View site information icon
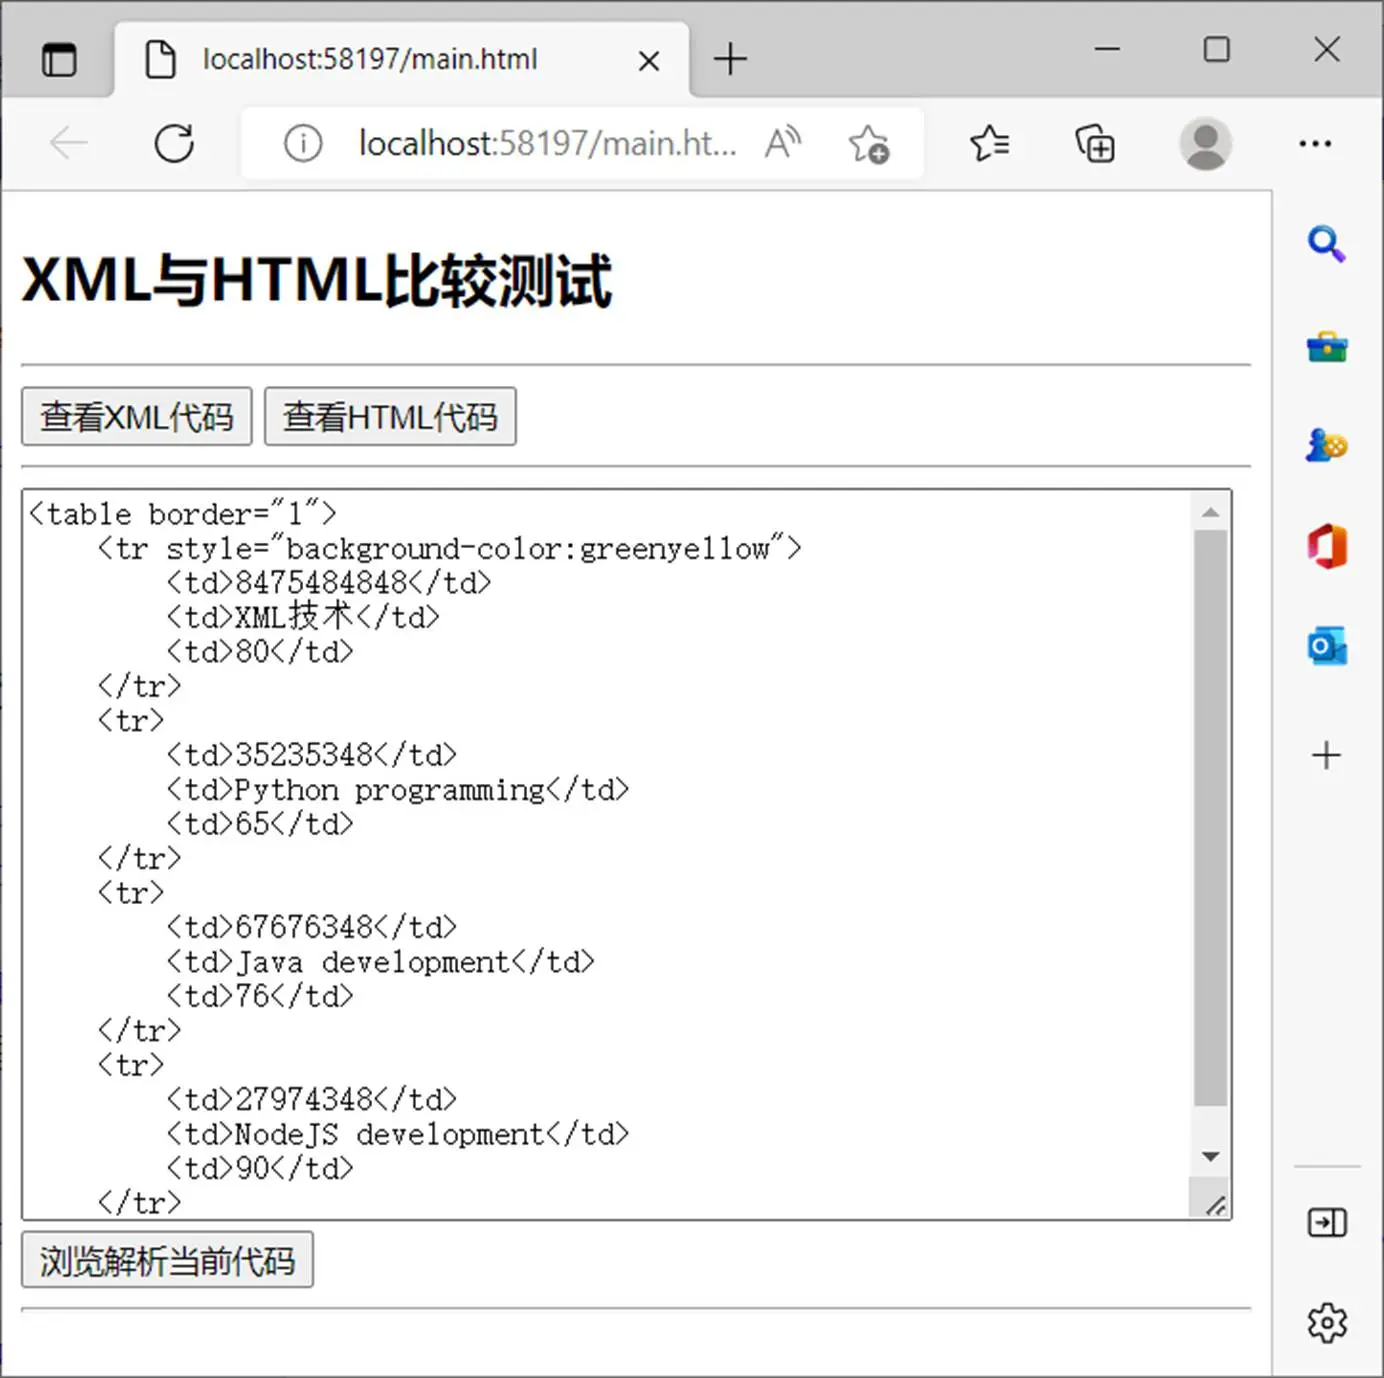Image resolution: width=1384 pixels, height=1378 pixels. pyautogui.click(x=303, y=144)
